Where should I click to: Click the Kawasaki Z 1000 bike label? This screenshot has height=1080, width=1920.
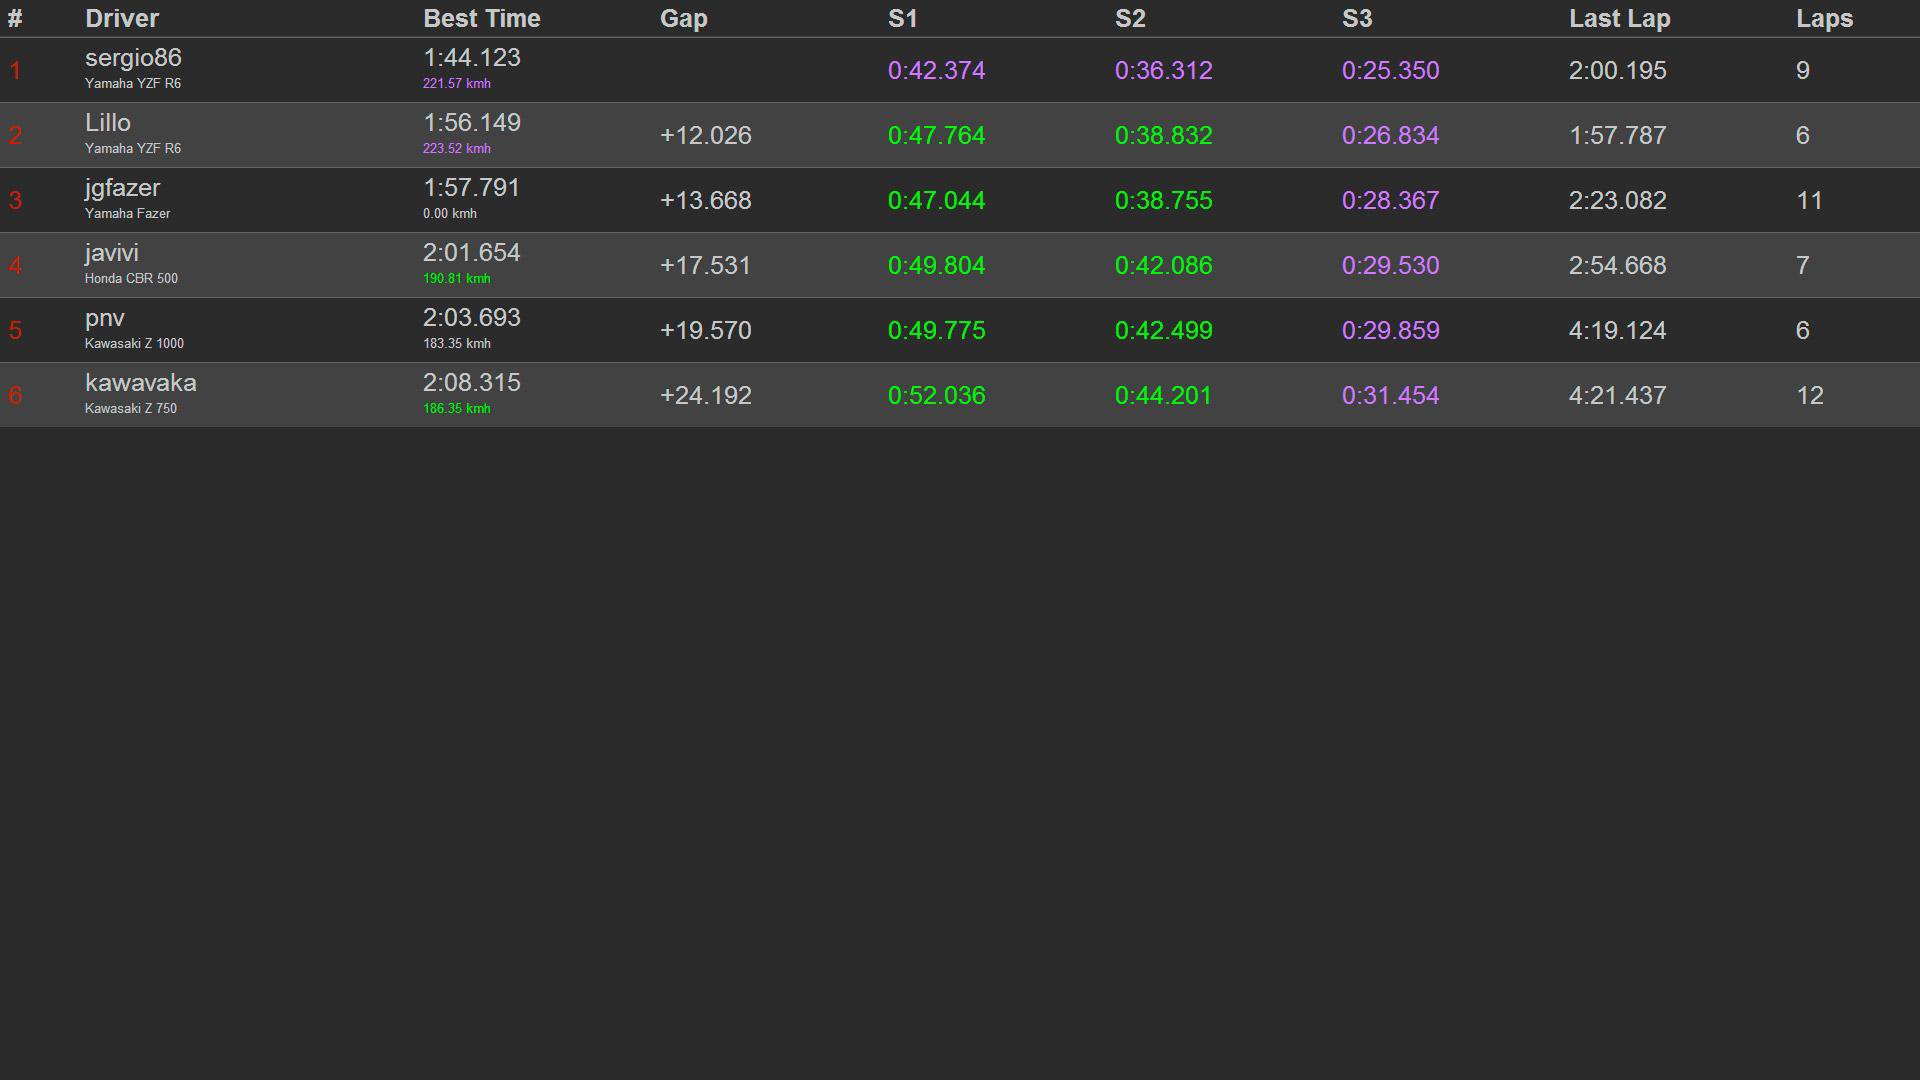(134, 344)
